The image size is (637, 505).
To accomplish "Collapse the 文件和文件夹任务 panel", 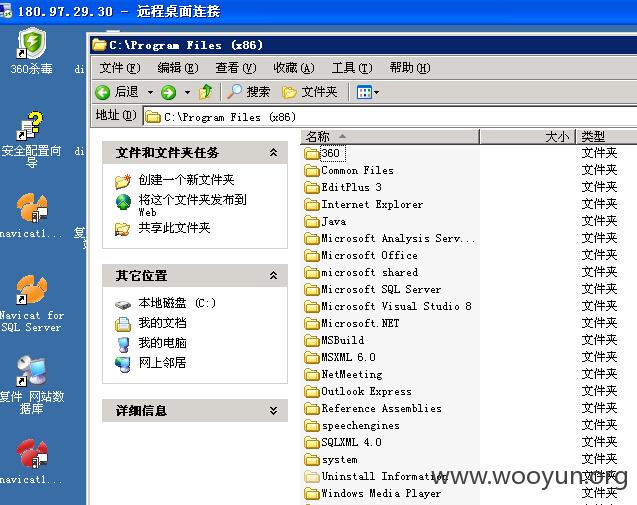I will [273, 153].
